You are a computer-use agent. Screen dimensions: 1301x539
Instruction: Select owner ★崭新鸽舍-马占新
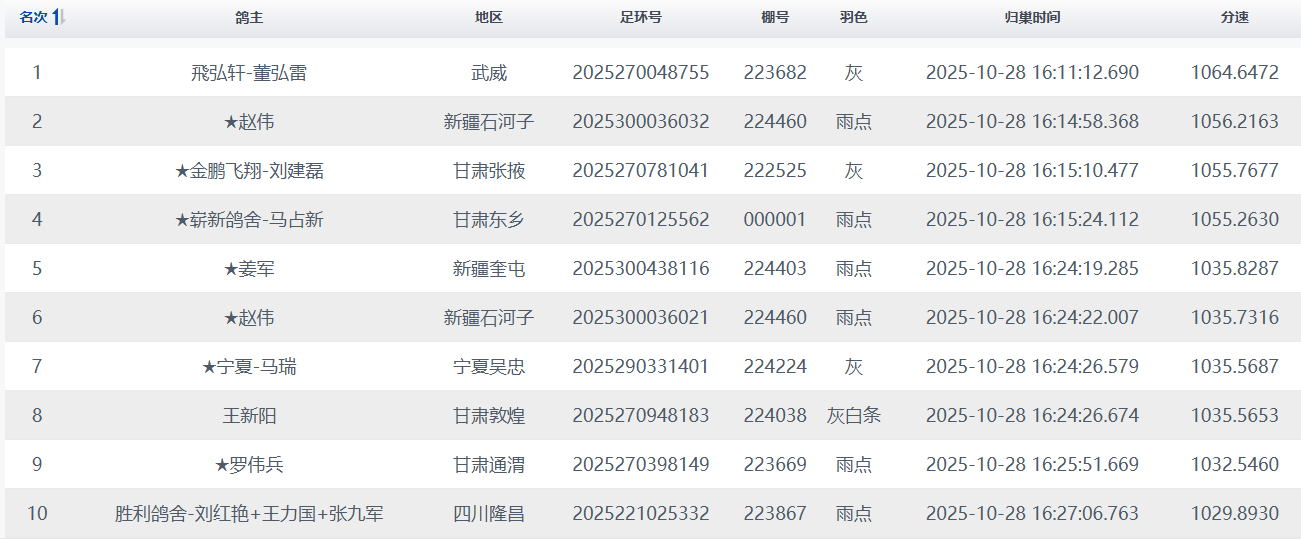click(249, 220)
